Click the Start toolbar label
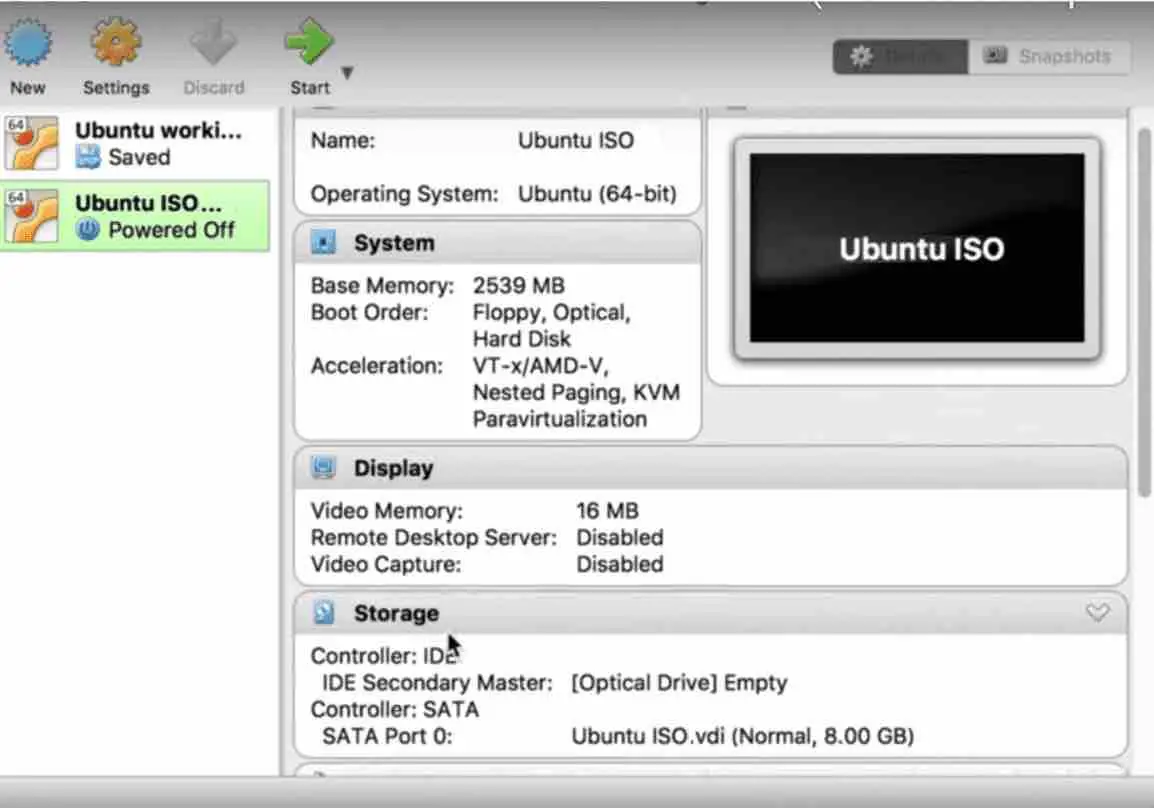Screen dimensions: 1154x808 point(310,88)
